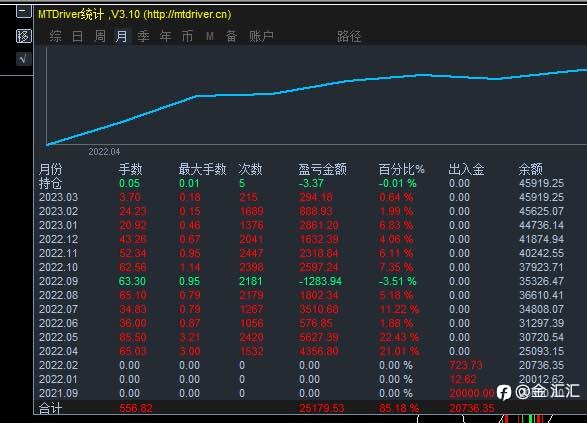587x423 pixels.
Task: Click the 41874.94 balance value
Action: point(541,239)
